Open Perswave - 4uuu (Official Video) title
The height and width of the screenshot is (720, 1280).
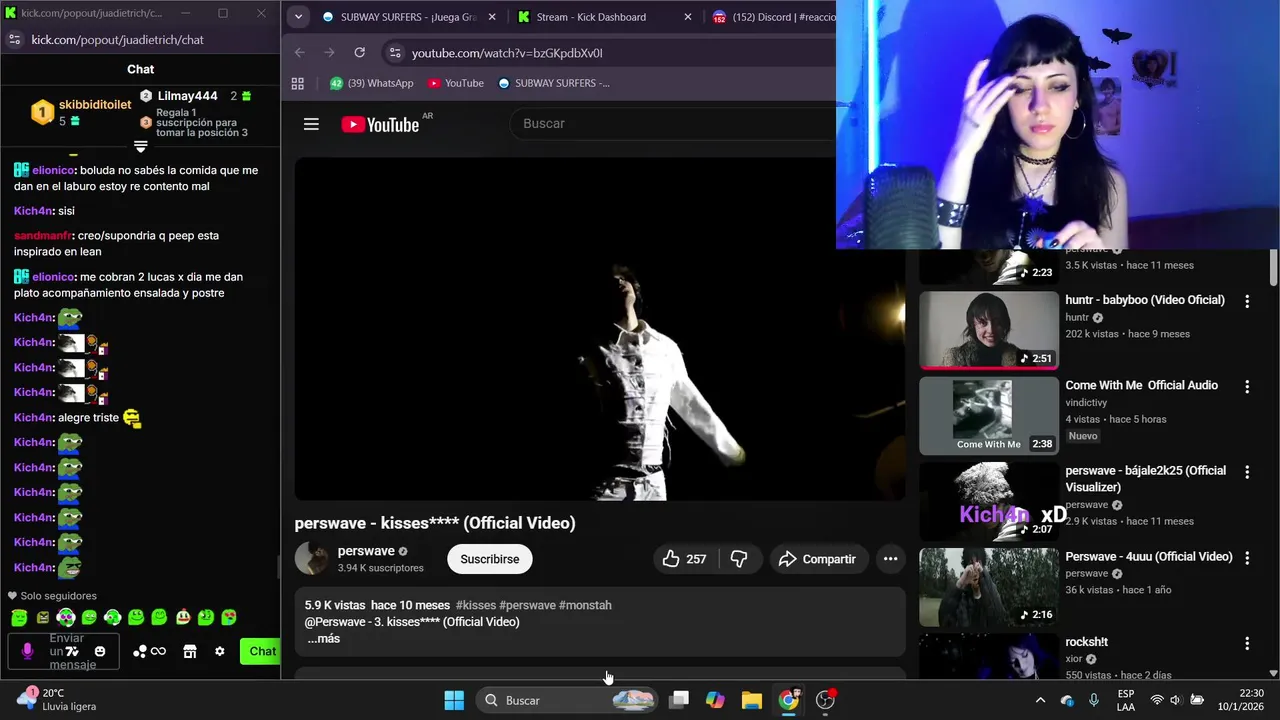coord(1149,557)
